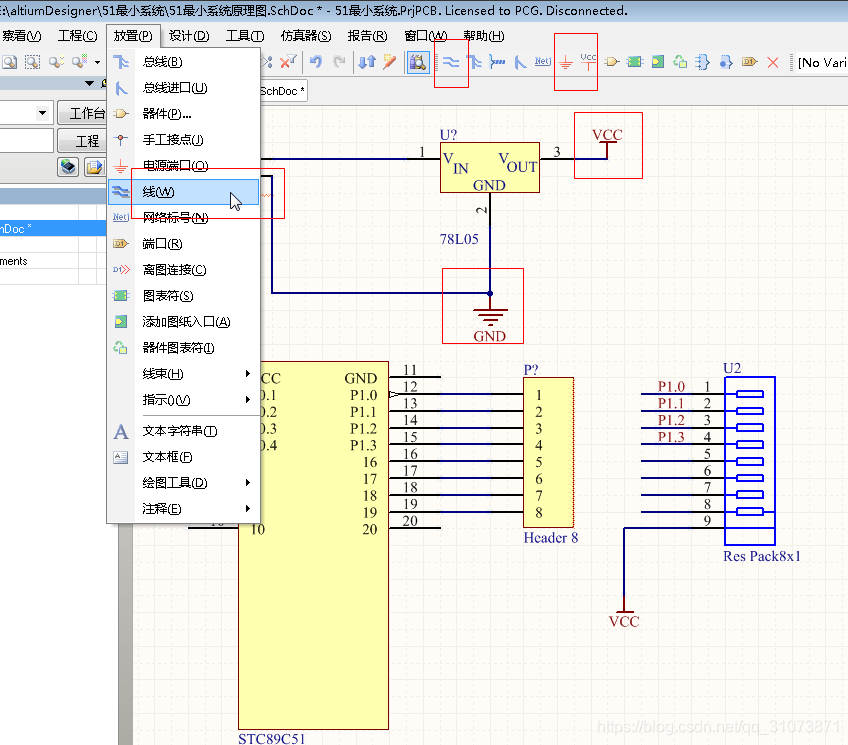This screenshot has width=848, height=745.
Task: Click the Undo arrow in toolbar
Action: pyautogui.click(x=316, y=62)
